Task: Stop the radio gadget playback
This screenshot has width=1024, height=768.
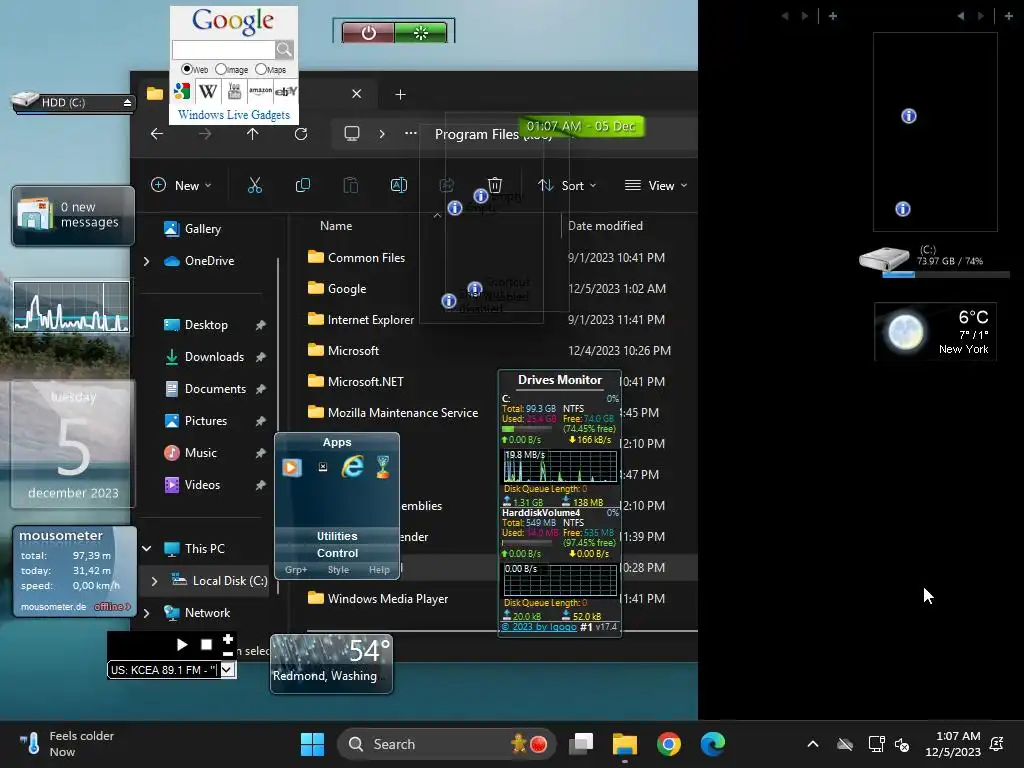Action: click(206, 645)
